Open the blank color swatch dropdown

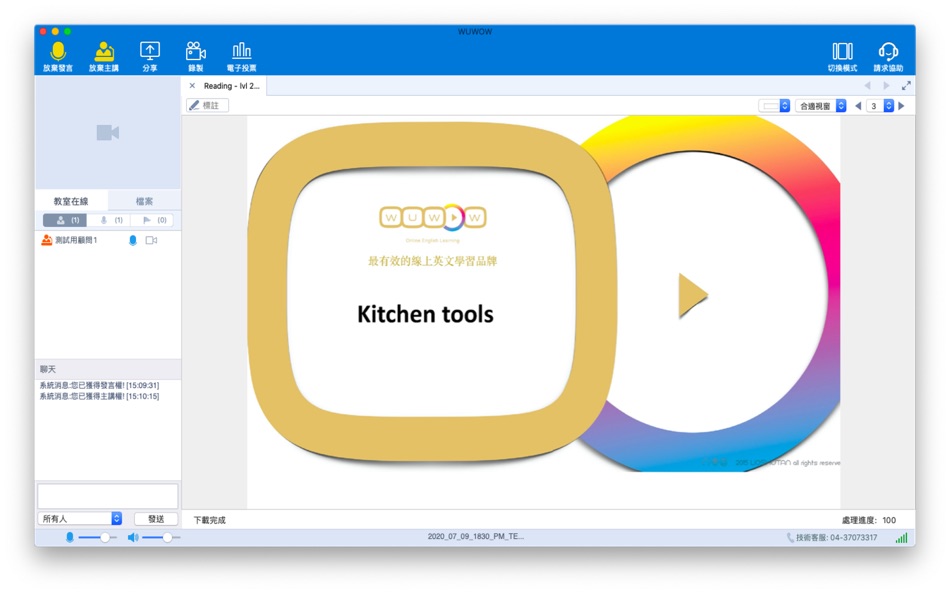(x=774, y=106)
